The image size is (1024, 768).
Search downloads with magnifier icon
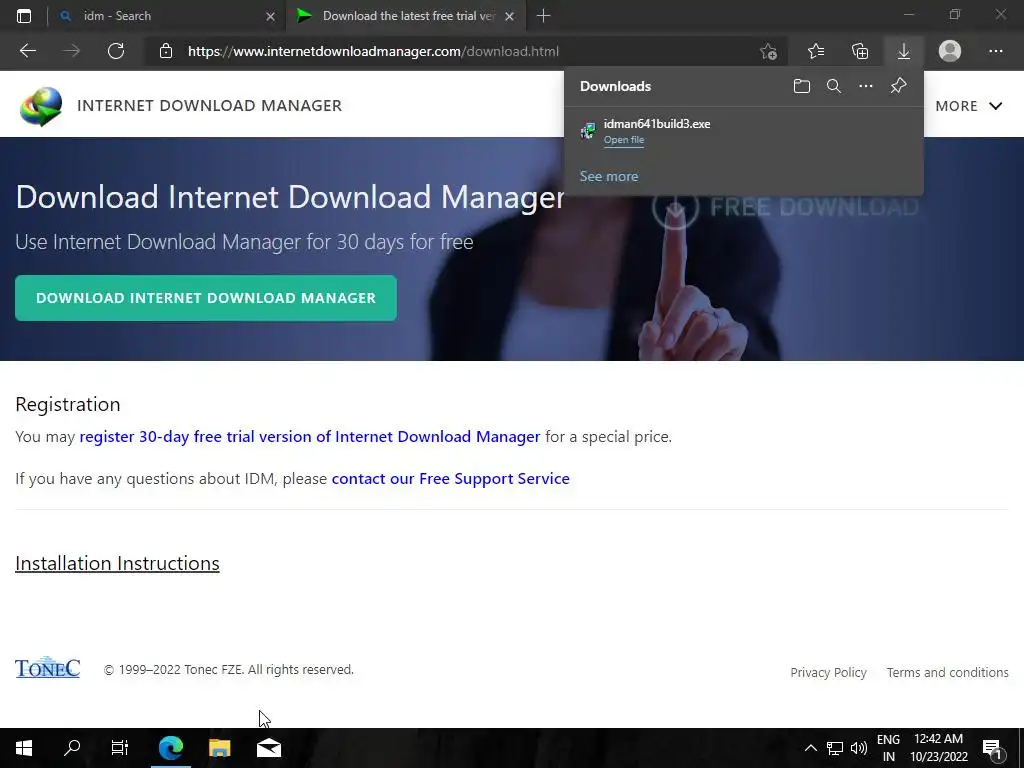[x=834, y=86]
